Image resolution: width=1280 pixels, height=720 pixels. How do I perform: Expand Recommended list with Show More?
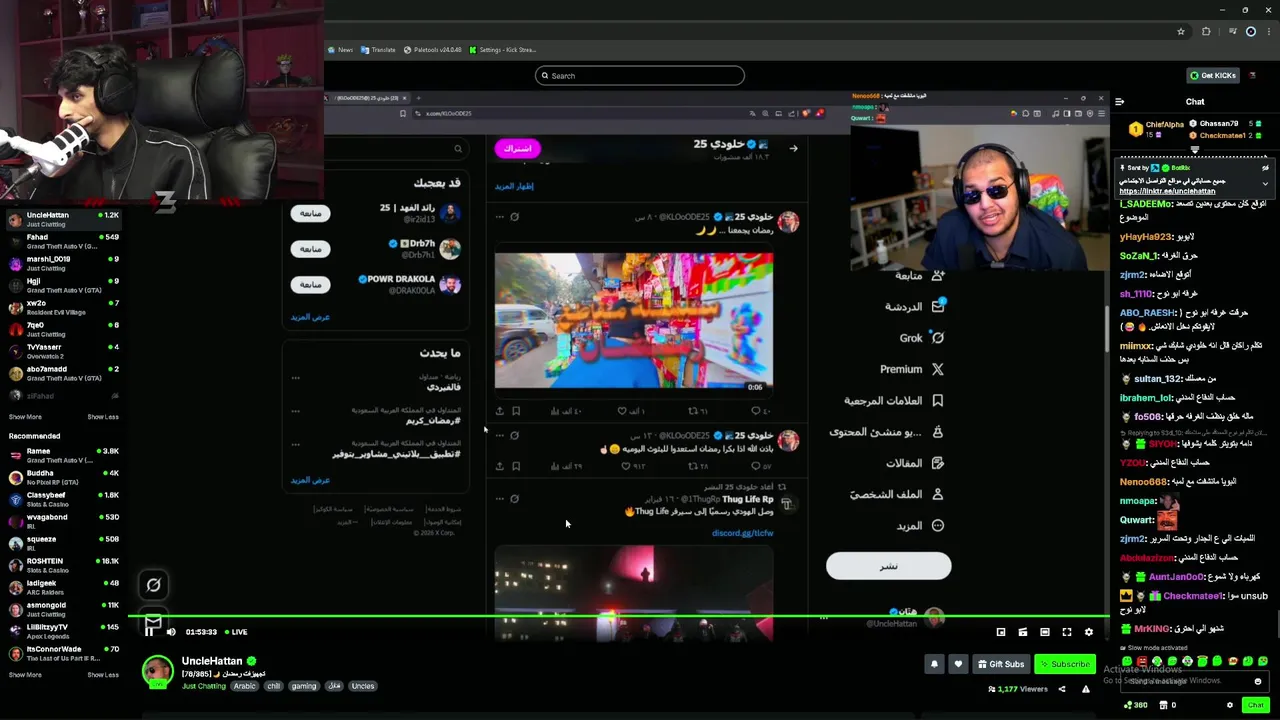pyautogui.click(x=25, y=675)
